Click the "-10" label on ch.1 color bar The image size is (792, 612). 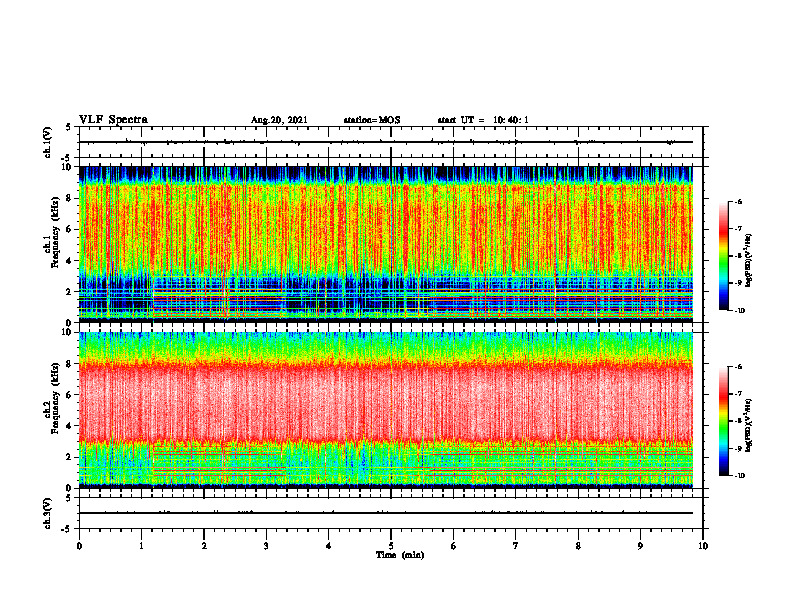(x=739, y=310)
